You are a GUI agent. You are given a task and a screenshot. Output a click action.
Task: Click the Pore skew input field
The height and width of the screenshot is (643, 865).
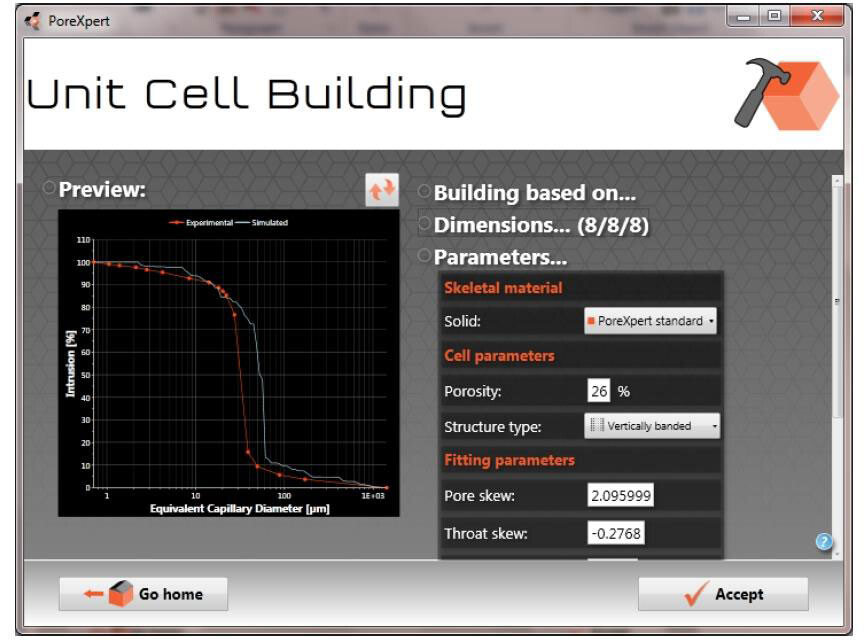coord(621,495)
